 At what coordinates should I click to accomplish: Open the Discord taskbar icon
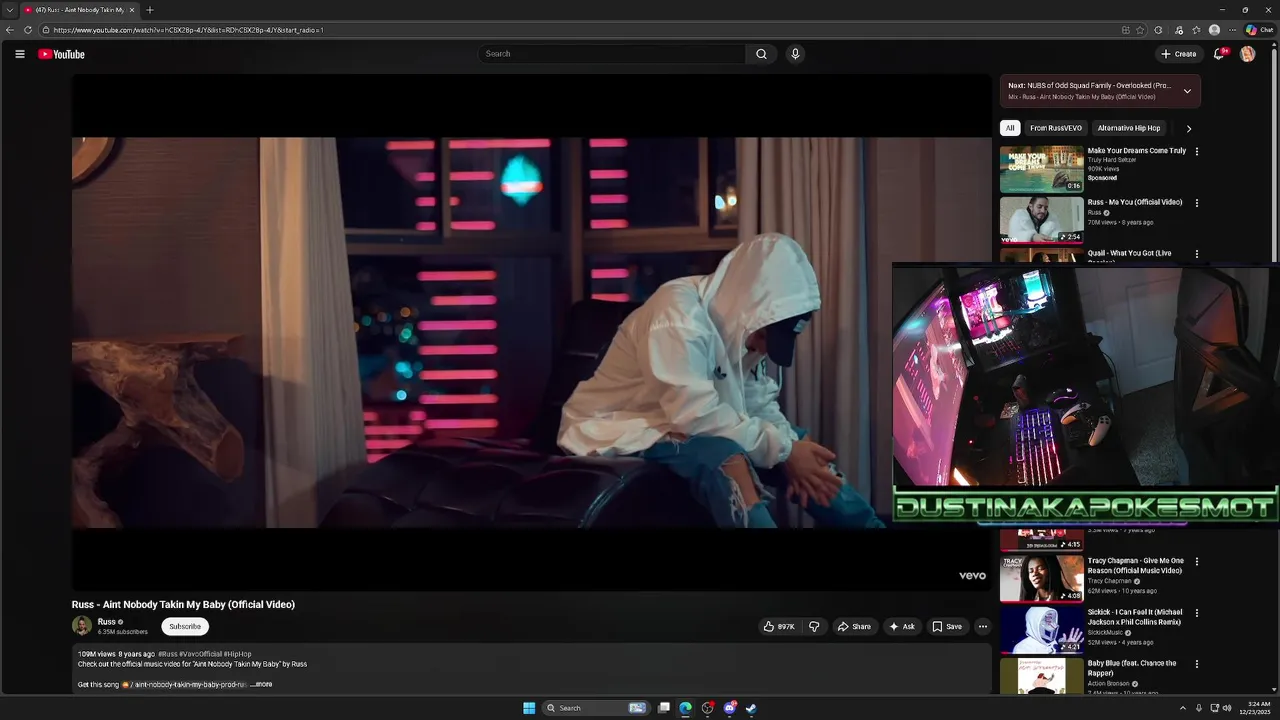pyautogui.click(x=729, y=708)
